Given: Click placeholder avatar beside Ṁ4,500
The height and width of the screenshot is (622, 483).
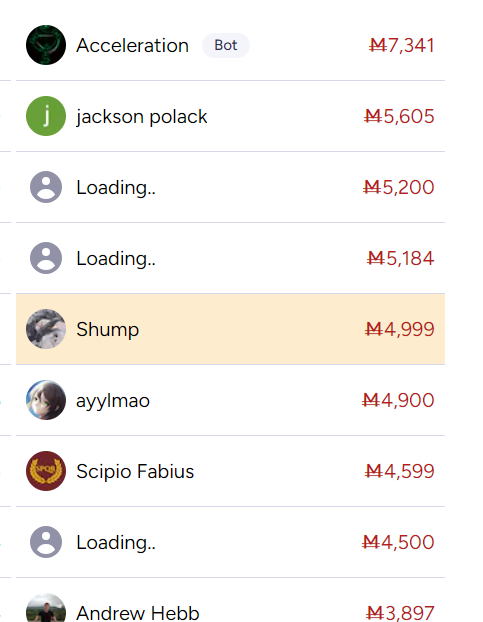Looking at the screenshot, I should click(x=46, y=542).
